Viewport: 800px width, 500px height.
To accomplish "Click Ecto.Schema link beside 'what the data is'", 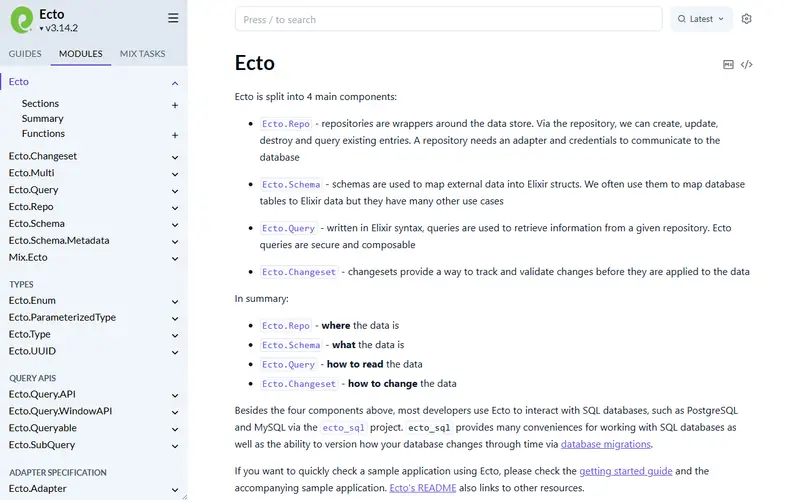I will (x=291, y=345).
